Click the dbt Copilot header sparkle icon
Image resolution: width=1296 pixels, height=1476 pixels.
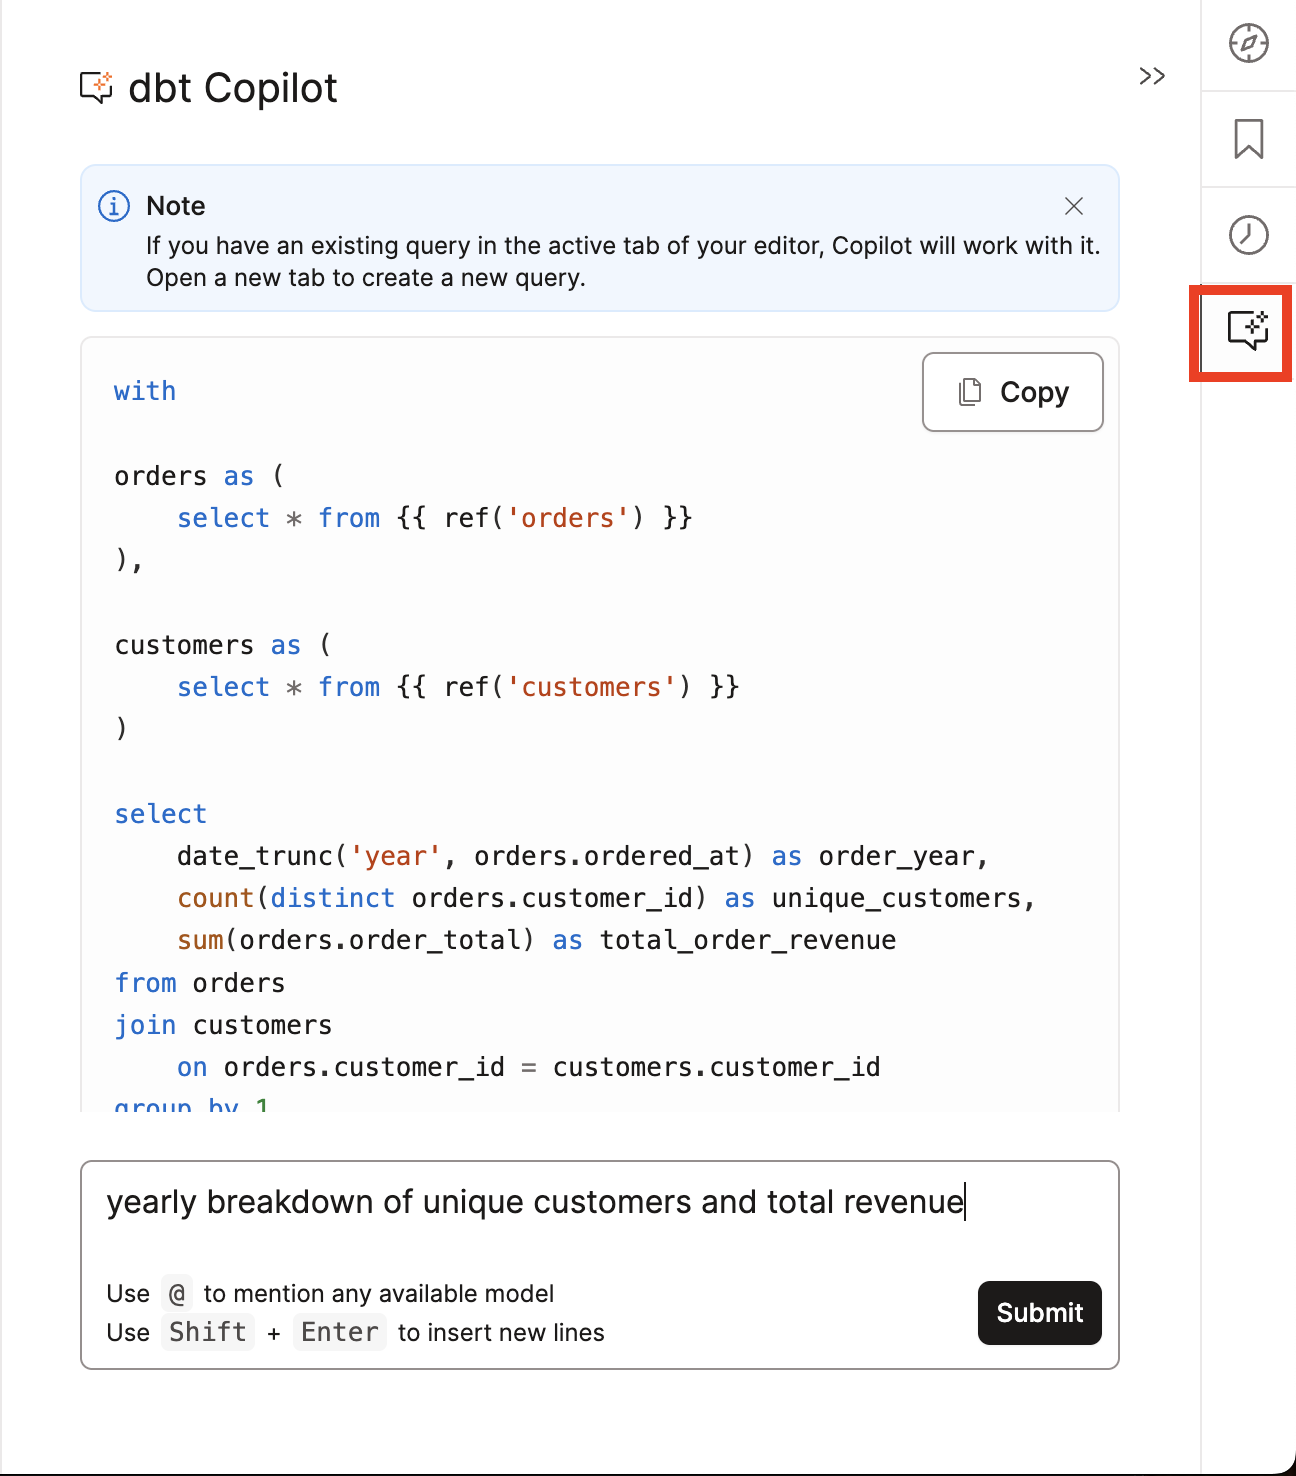(96, 88)
